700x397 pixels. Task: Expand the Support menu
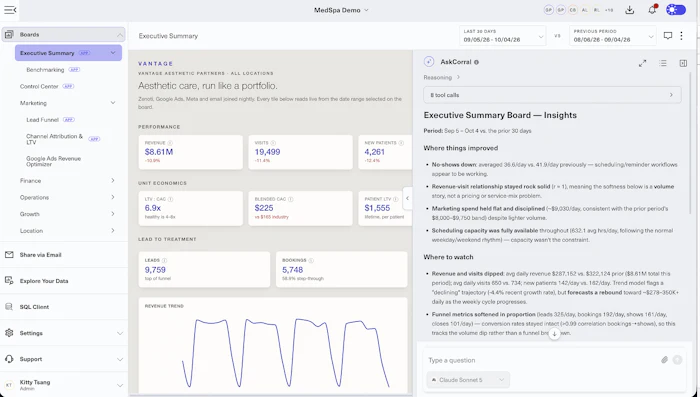(64, 359)
